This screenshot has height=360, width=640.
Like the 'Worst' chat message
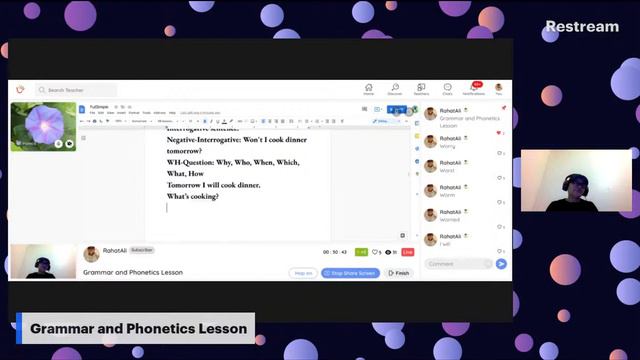pyautogui.click(x=501, y=178)
